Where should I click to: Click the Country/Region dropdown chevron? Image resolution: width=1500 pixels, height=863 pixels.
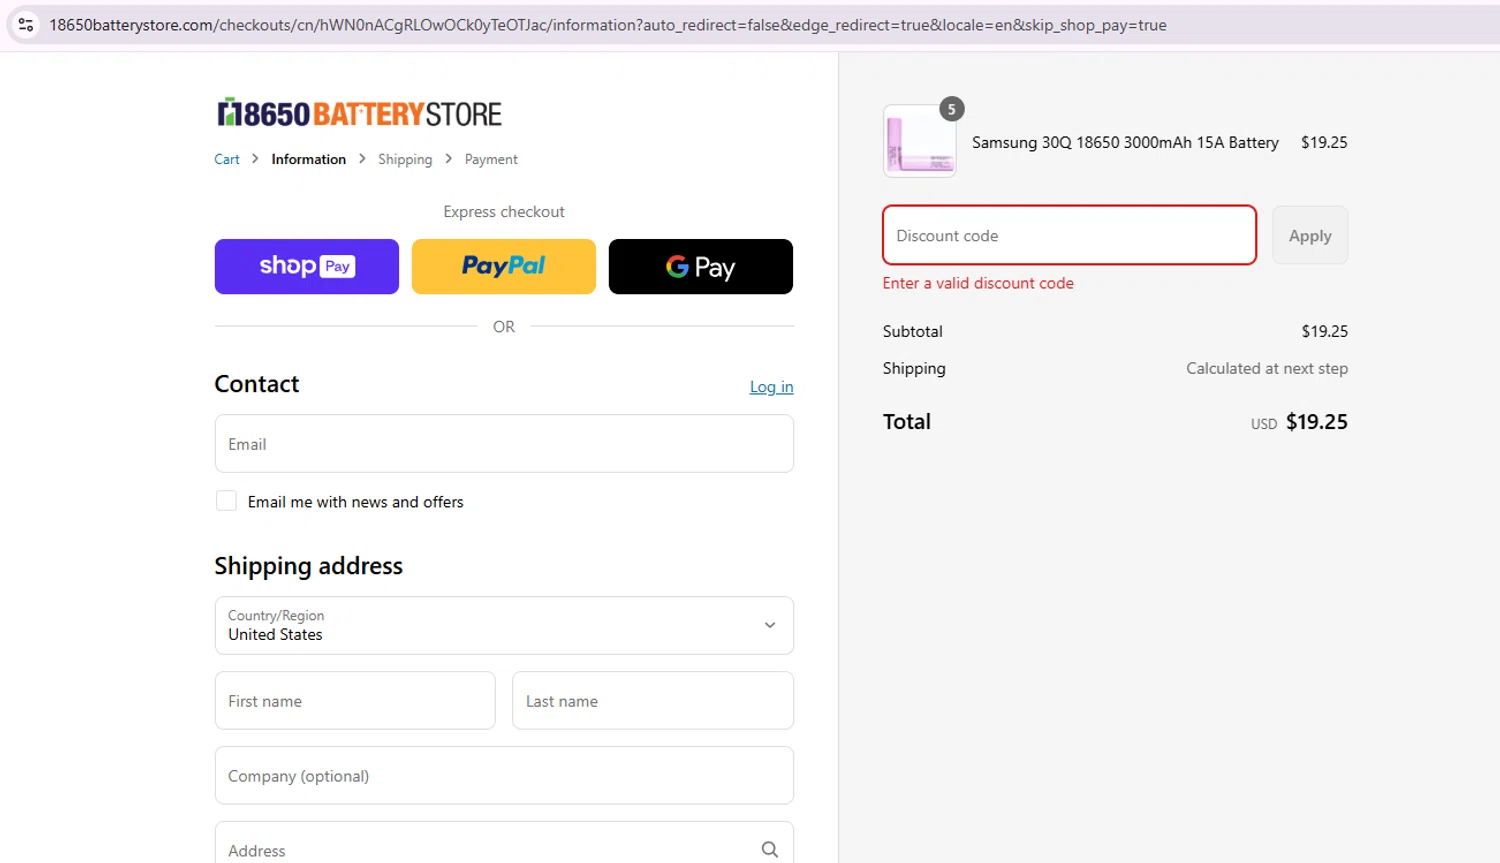tap(770, 625)
